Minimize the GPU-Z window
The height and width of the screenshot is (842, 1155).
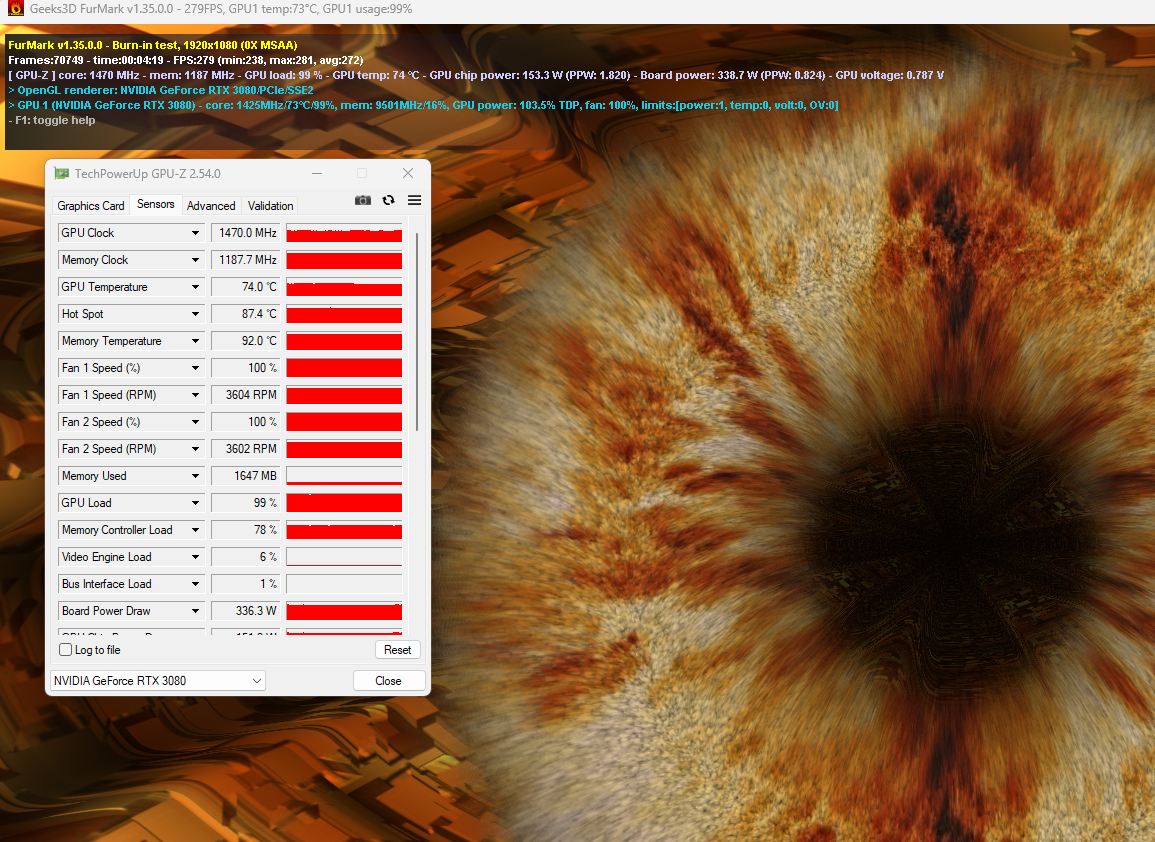tap(317, 174)
